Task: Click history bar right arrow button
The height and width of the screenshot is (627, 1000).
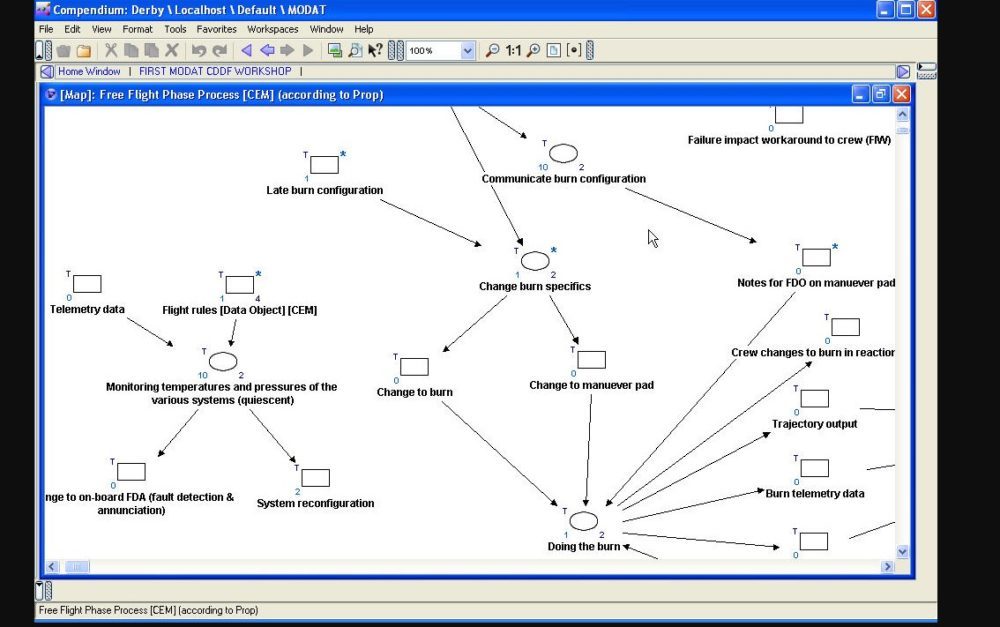Action: pos(902,72)
